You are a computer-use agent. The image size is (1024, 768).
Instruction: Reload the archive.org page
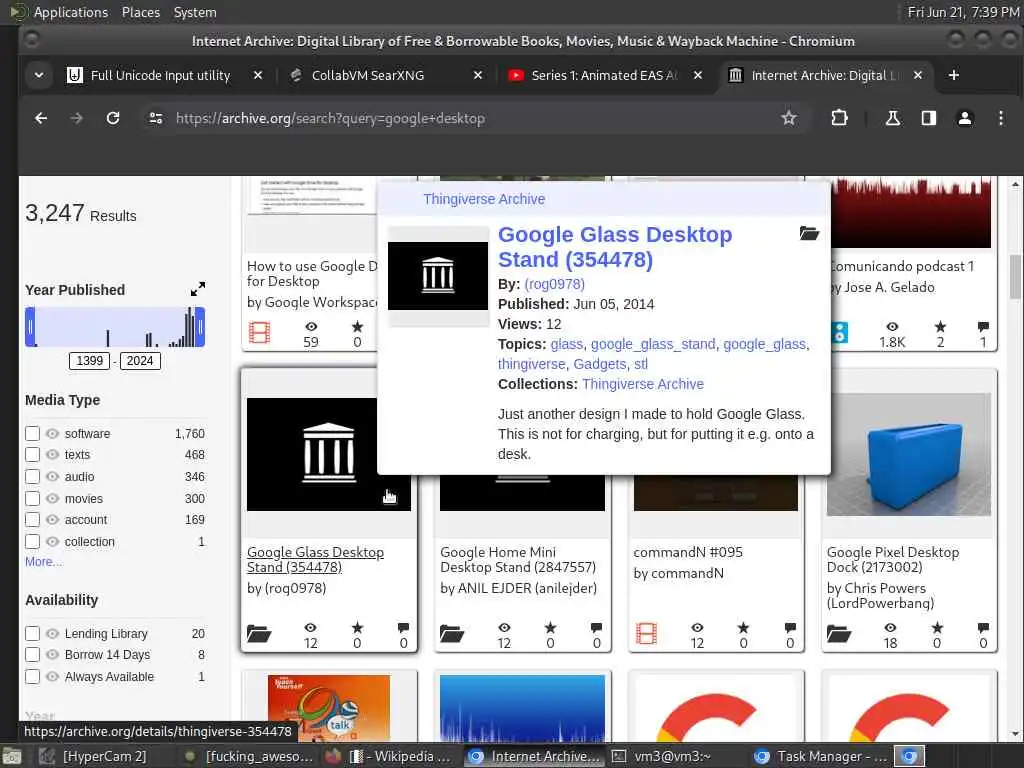[113, 118]
